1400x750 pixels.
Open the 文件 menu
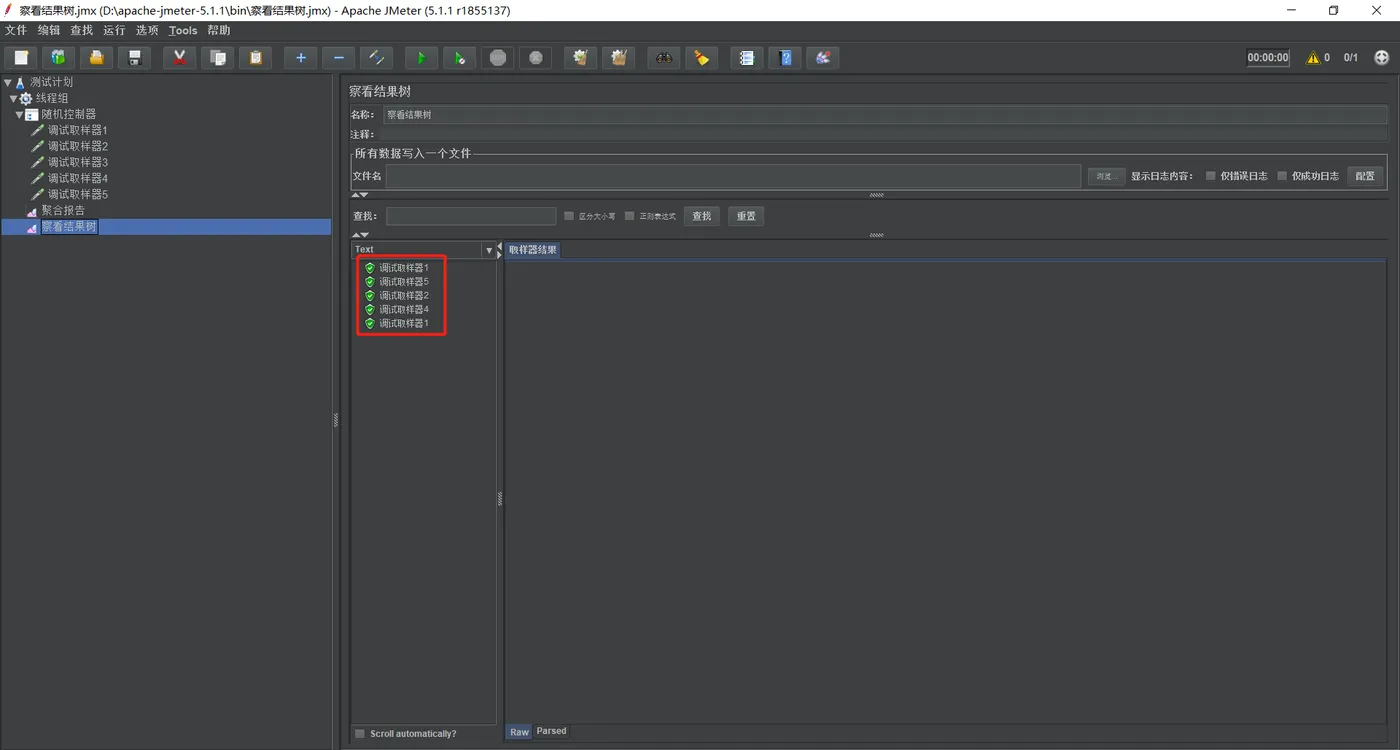(16, 31)
